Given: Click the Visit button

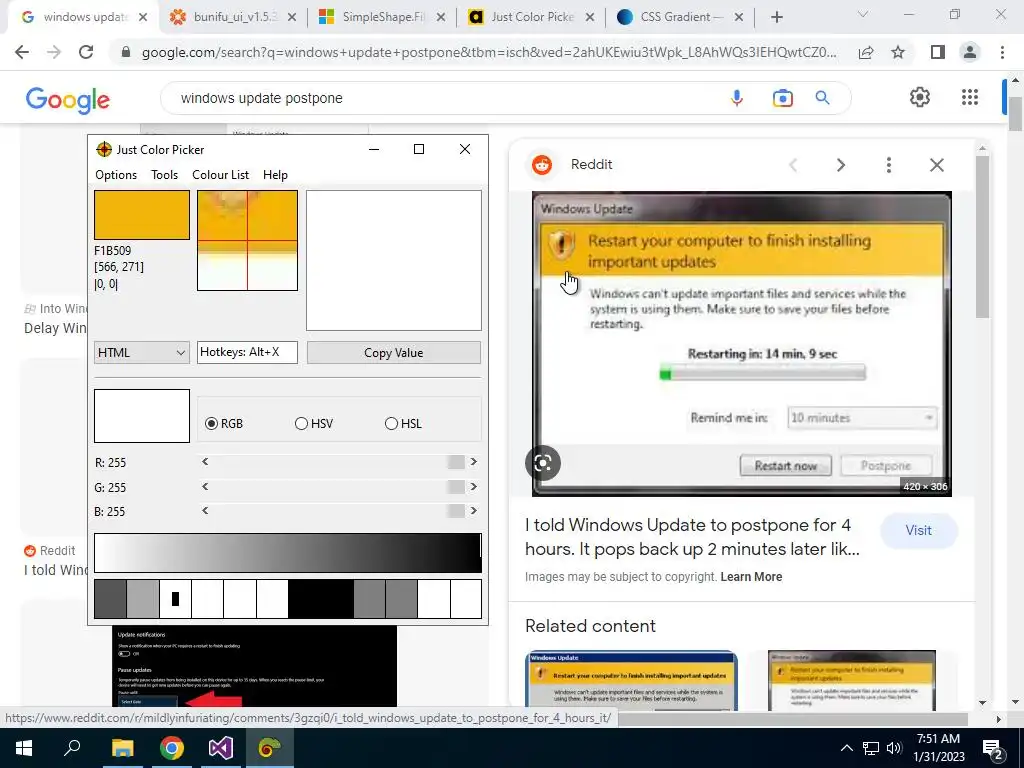Looking at the screenshot, I should (919, 530).
